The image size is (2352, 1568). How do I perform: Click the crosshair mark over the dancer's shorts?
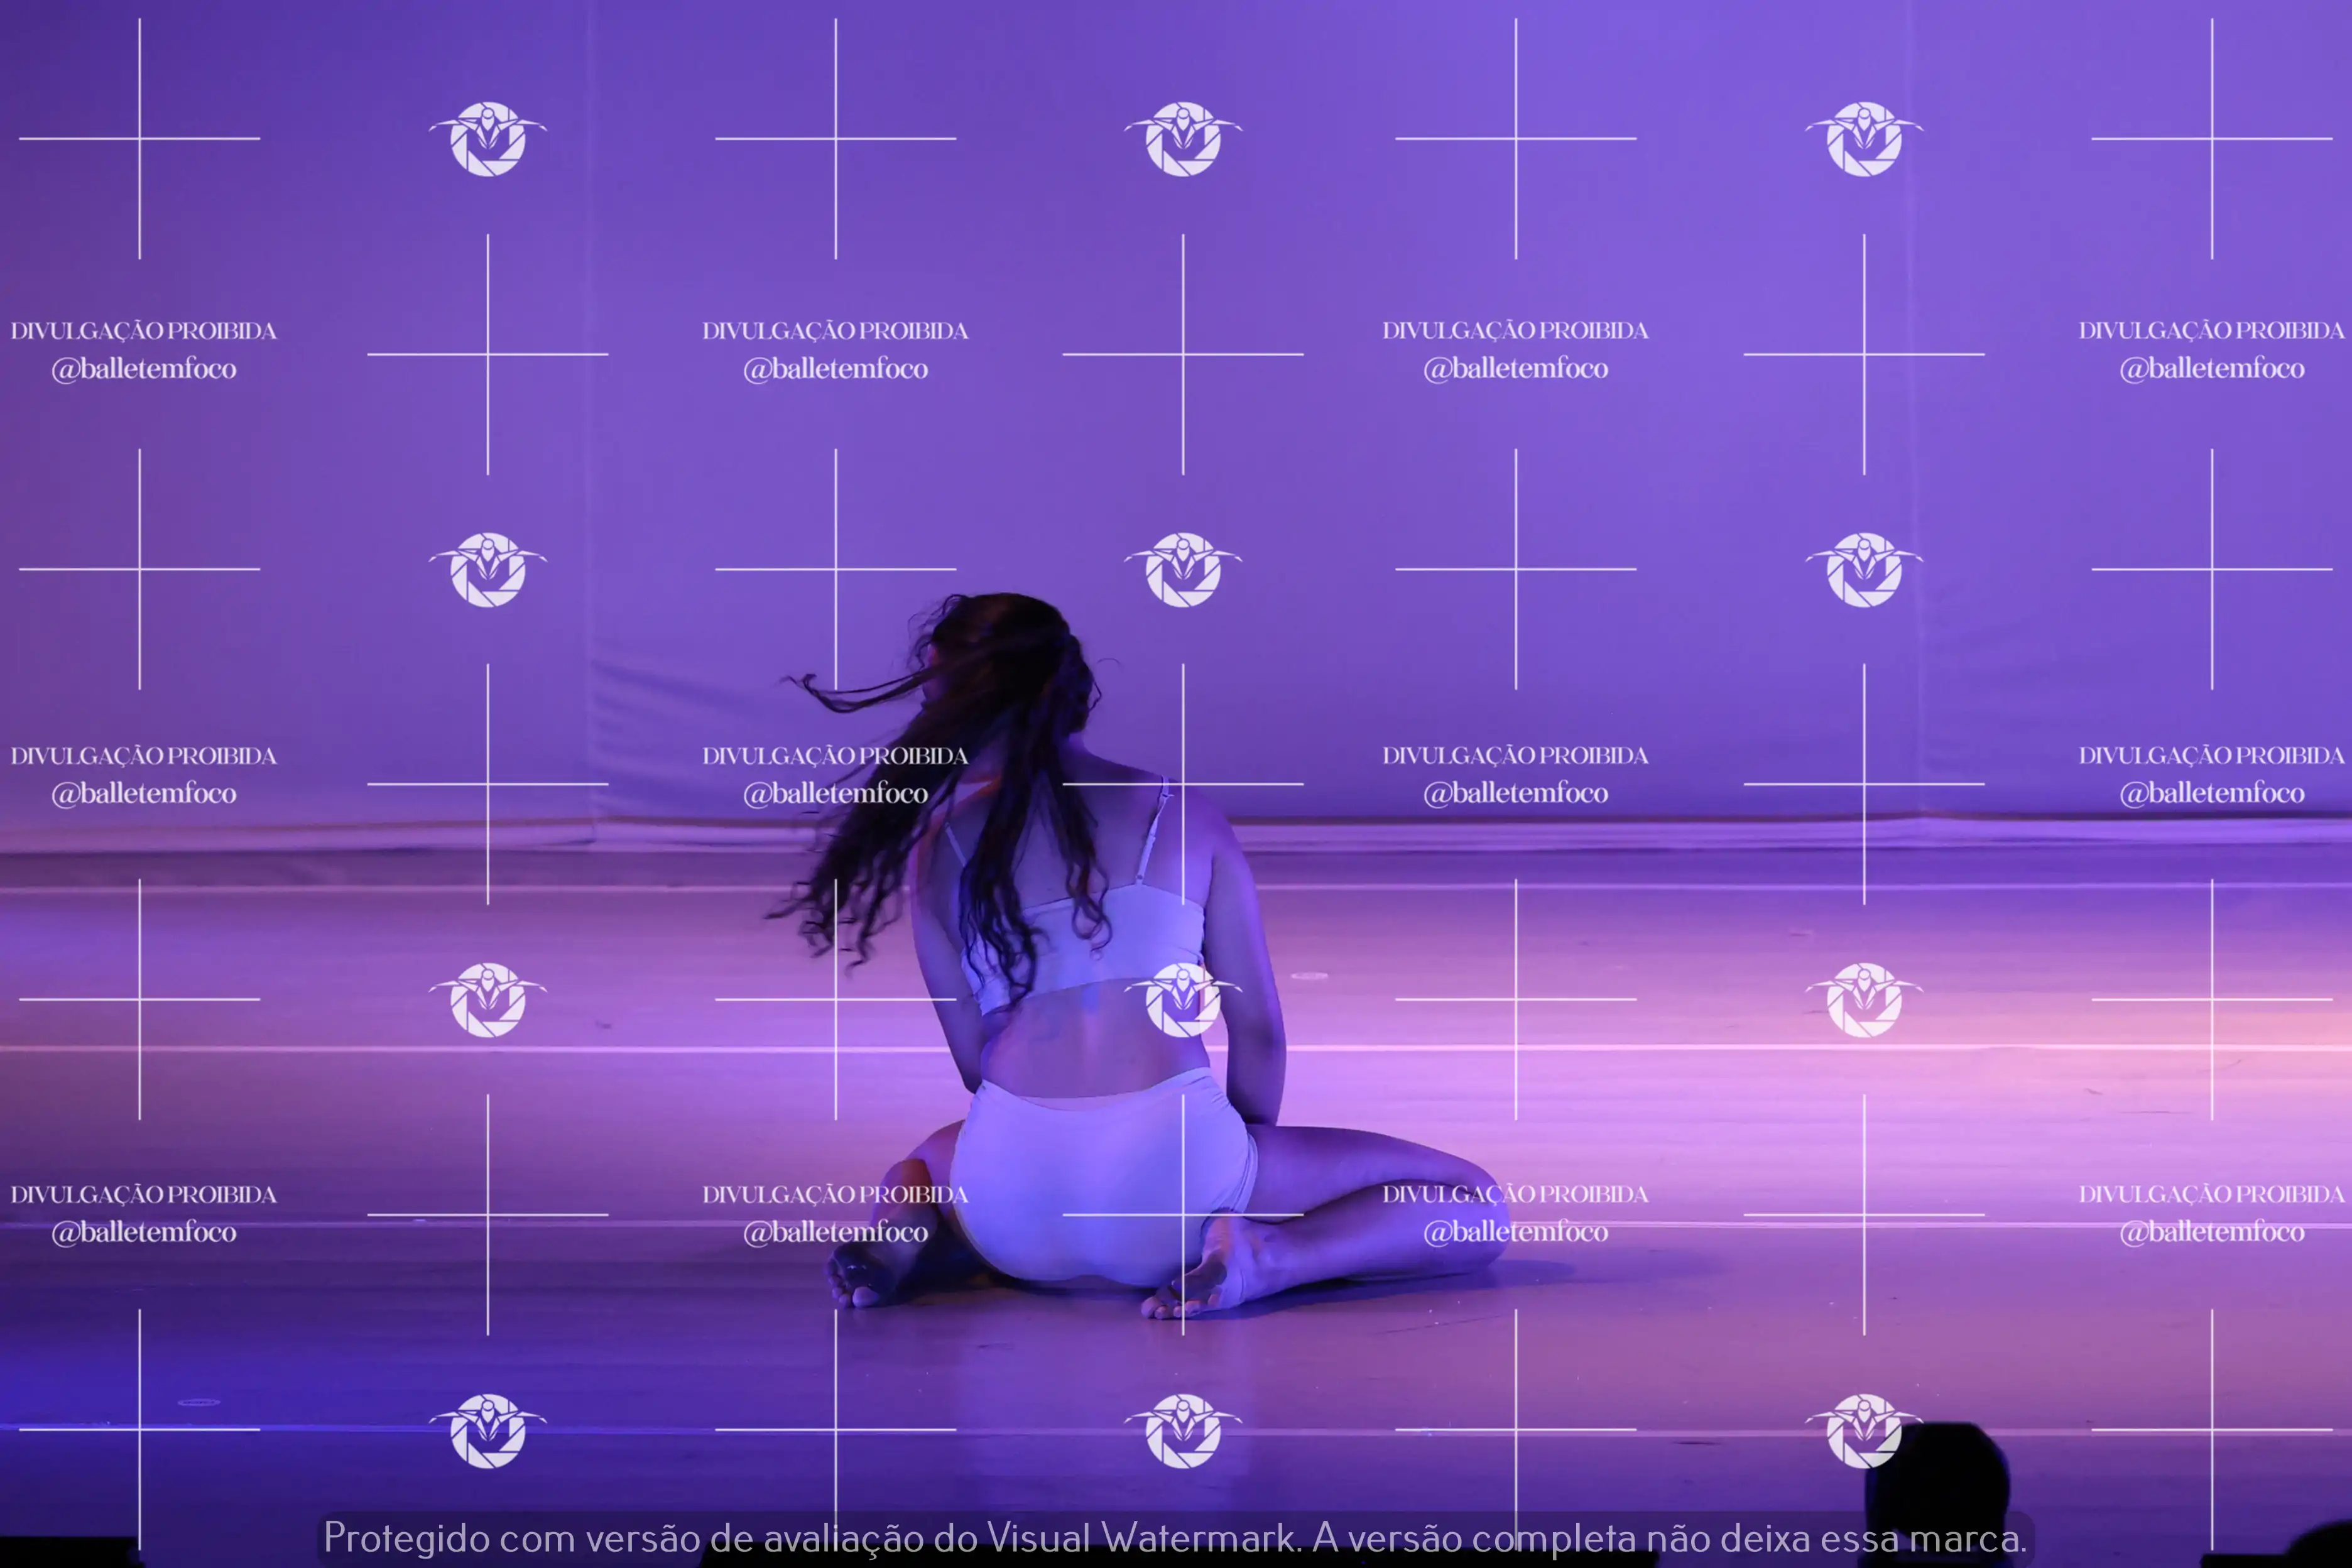tap(1183, 1214)
